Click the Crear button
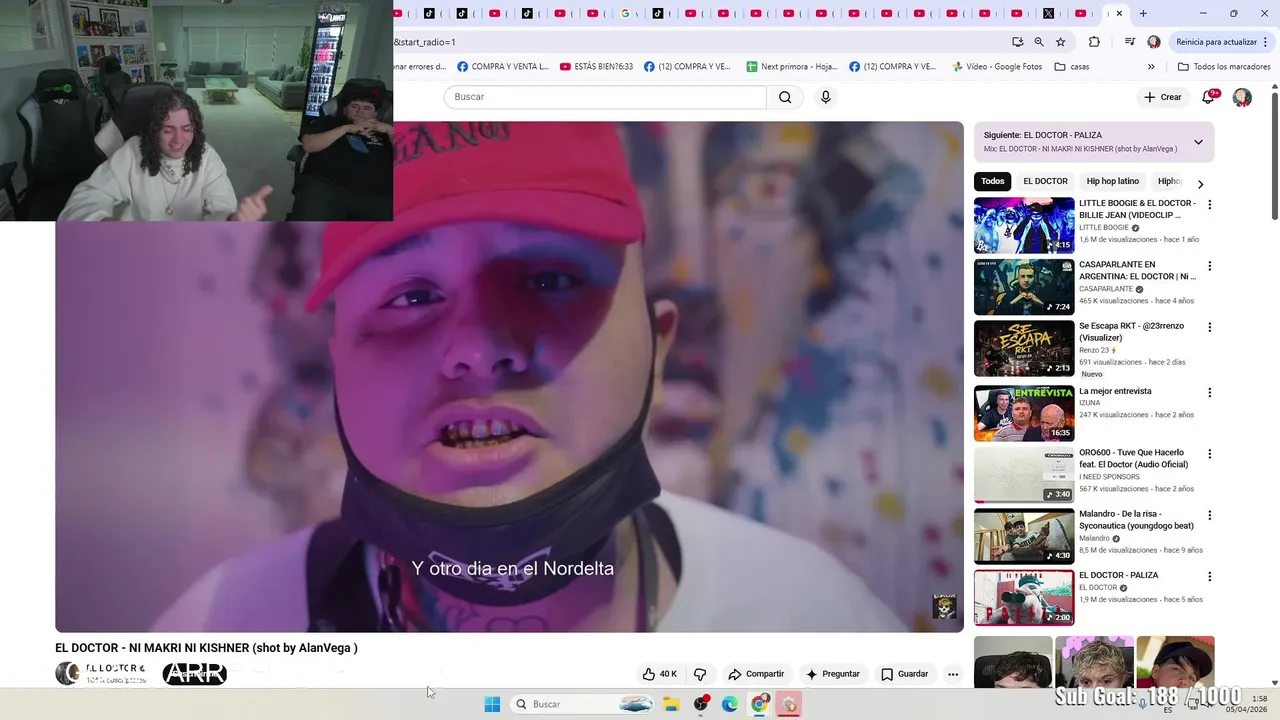 (x=1162, y=97)
